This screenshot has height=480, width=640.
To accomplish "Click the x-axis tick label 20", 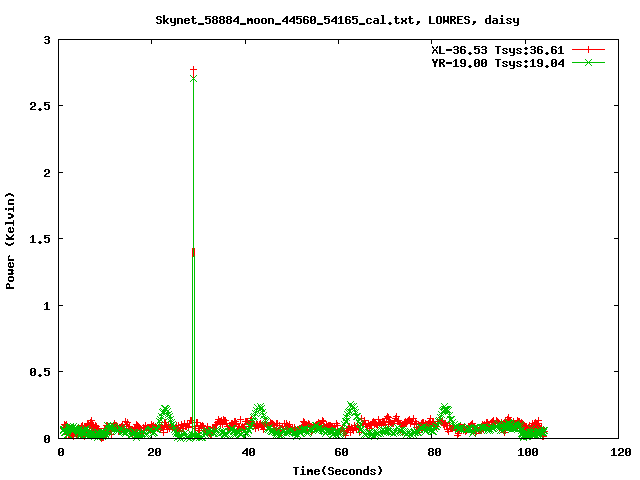I will tap(154, 452).
